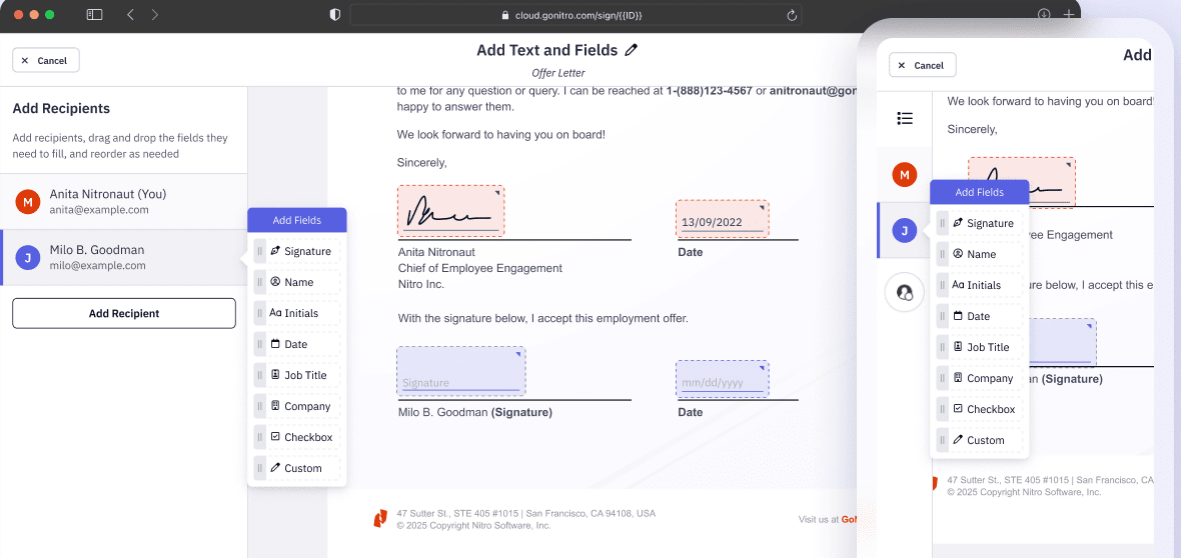Pick Signature field in desktop Add Fields
Screen dimensions: 1181x559
pos(298,251)
